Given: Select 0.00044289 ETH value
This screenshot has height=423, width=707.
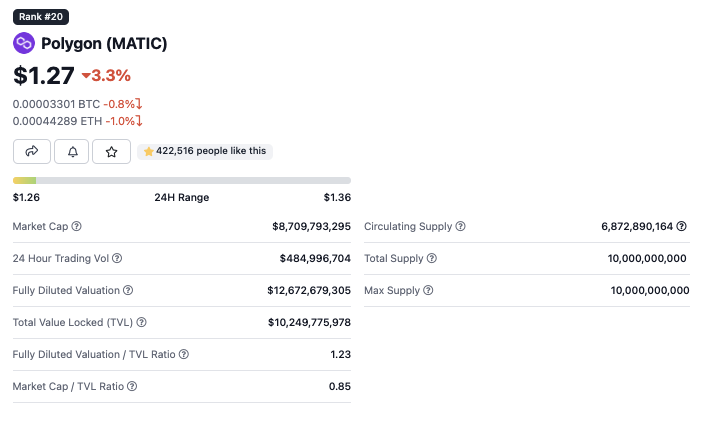Looking at the screenshot, I should point(57,121).
